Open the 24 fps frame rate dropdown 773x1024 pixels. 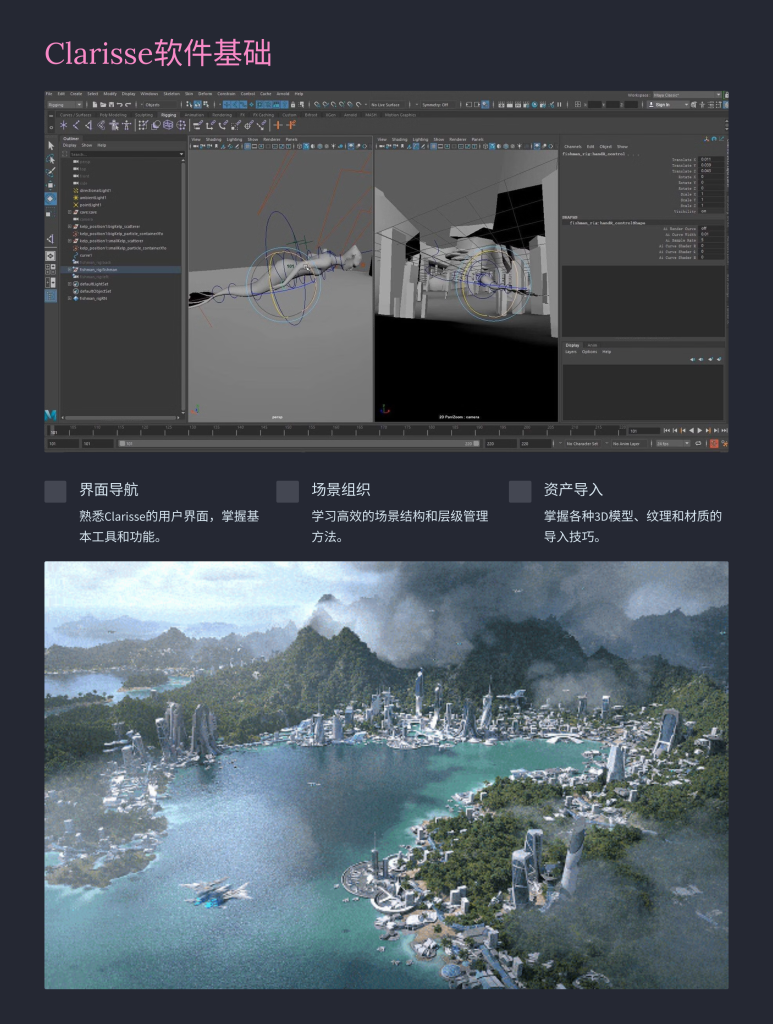pos(672,443)
